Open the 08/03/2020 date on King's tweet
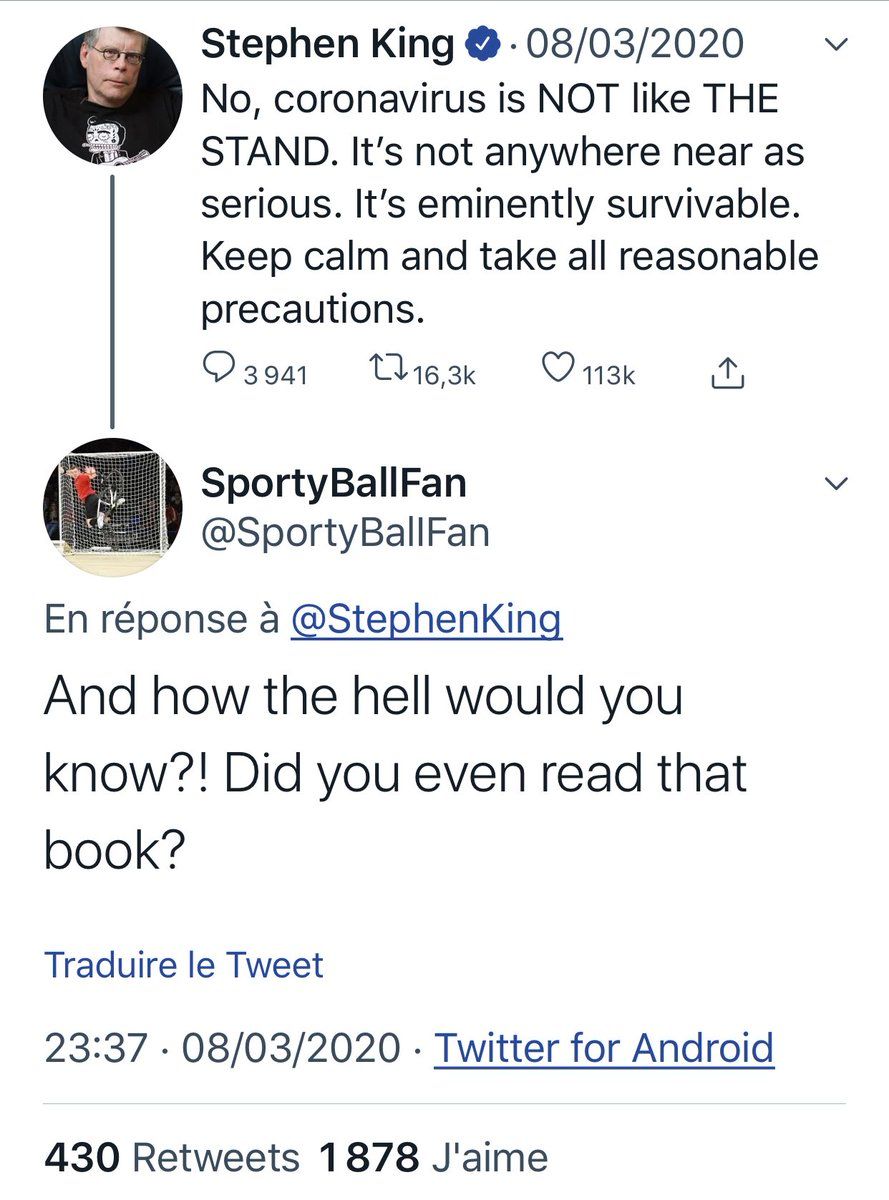This screenshot has height=1200, width=889. [634, 44]
